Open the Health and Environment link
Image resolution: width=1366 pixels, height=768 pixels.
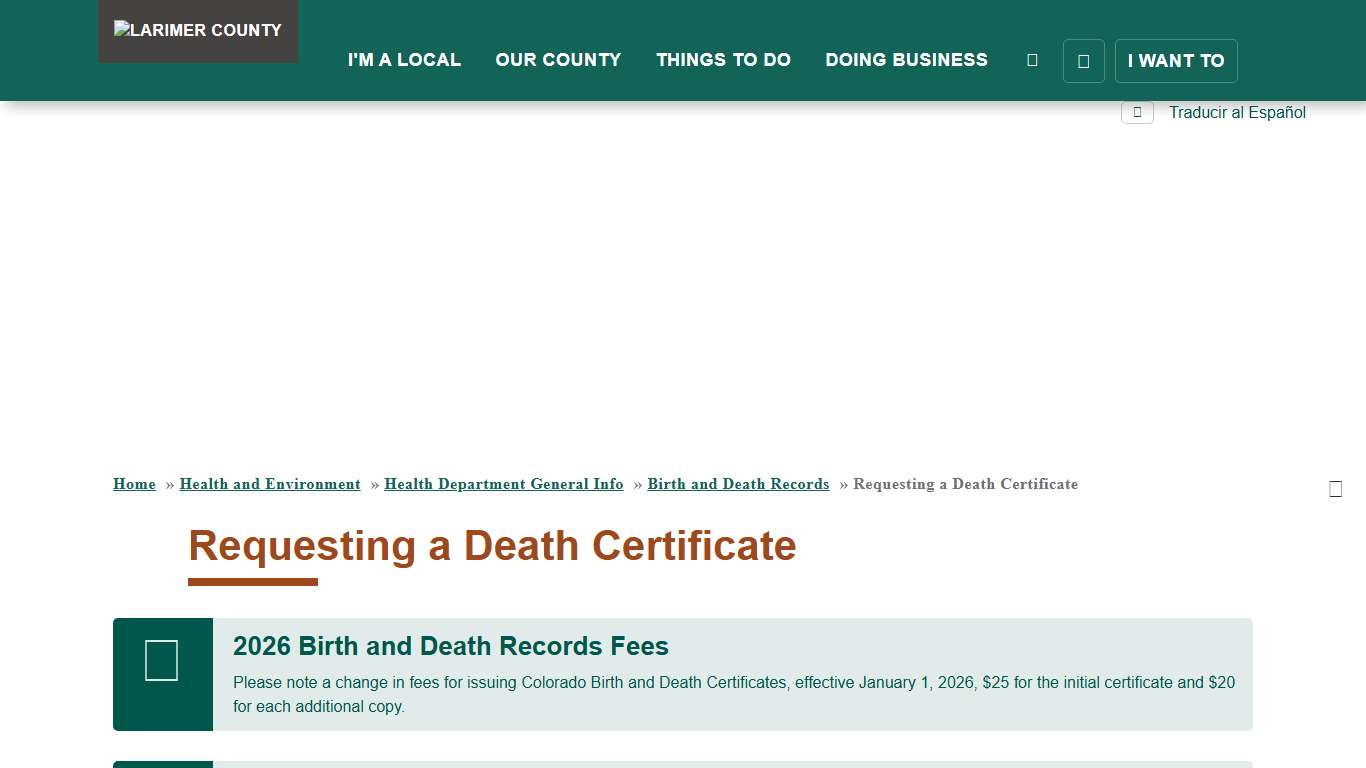click(x=270, y=484)
